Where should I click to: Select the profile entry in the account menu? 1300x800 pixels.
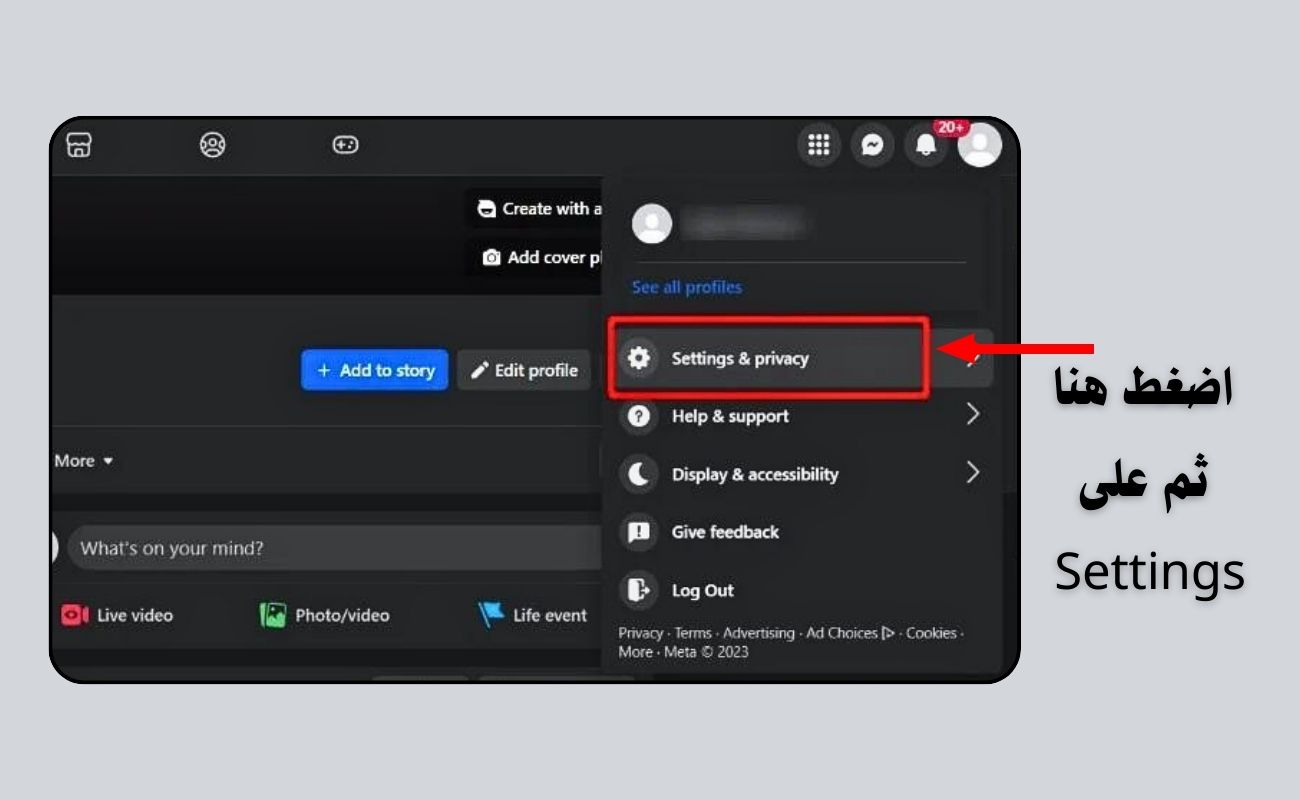799,224
